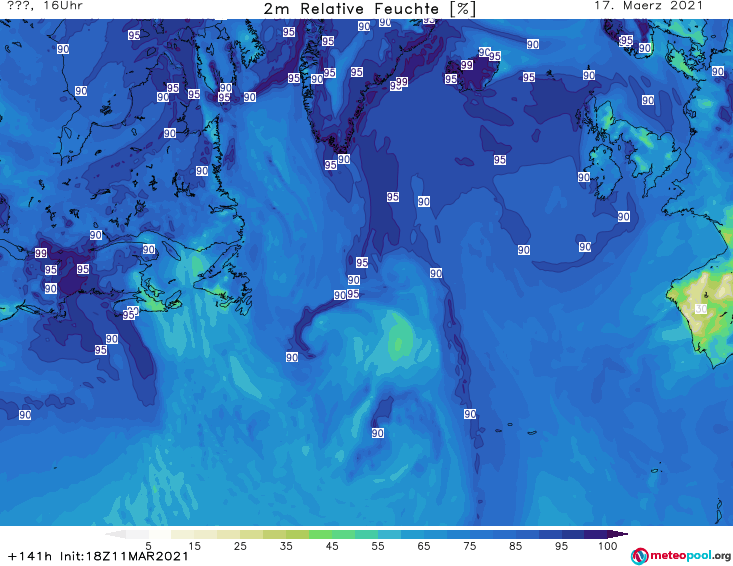Screen dimensions: 733x566
Task: Click legend tick label '25'
Action: [240, 546]
